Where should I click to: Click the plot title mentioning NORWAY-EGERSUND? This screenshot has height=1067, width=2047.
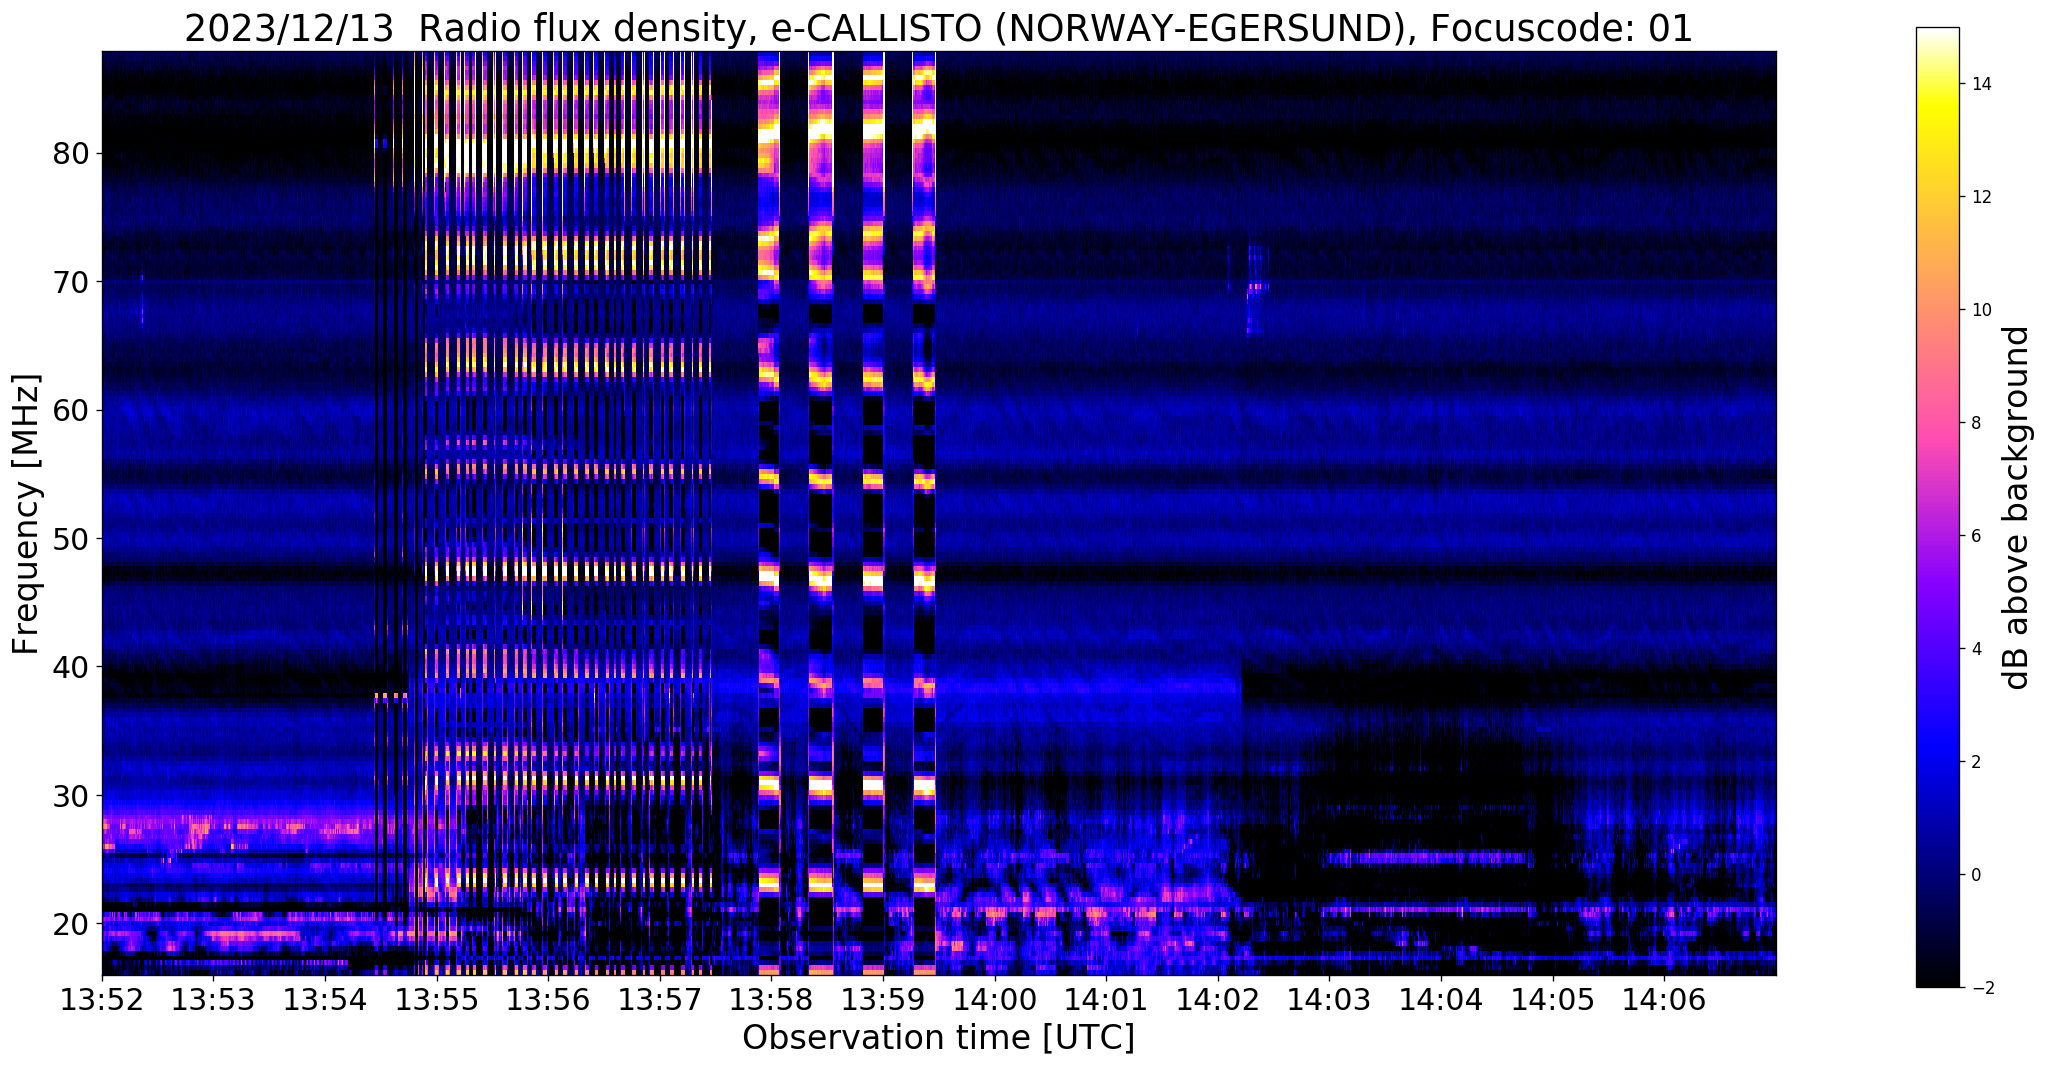coord(938,29)
